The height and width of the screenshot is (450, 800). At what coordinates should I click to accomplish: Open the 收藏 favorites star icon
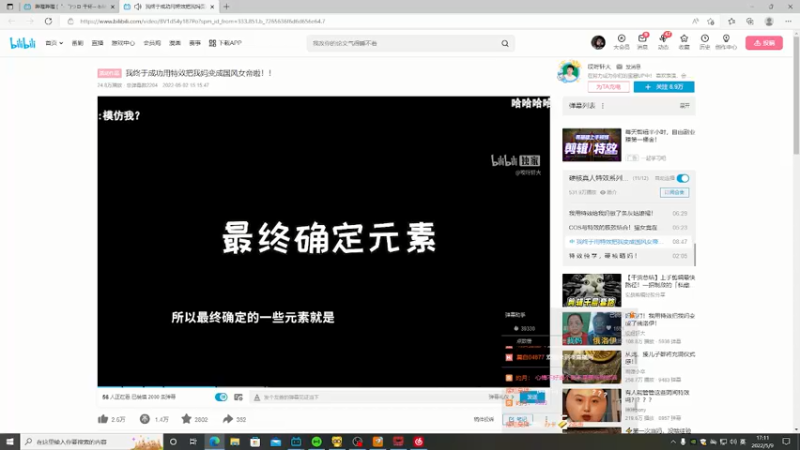pyautogui.click(x=684, y=42)
